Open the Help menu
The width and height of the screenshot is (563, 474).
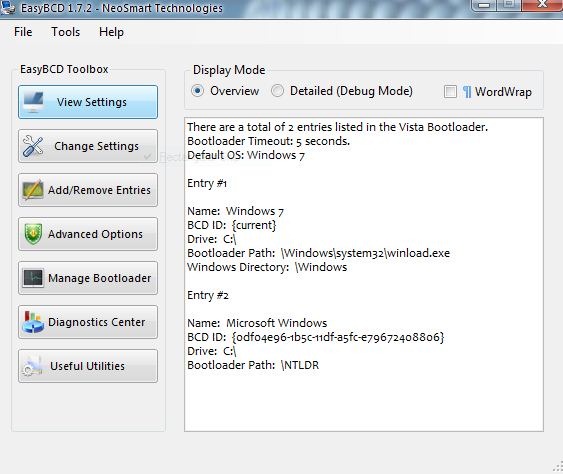tap(111, 32)
